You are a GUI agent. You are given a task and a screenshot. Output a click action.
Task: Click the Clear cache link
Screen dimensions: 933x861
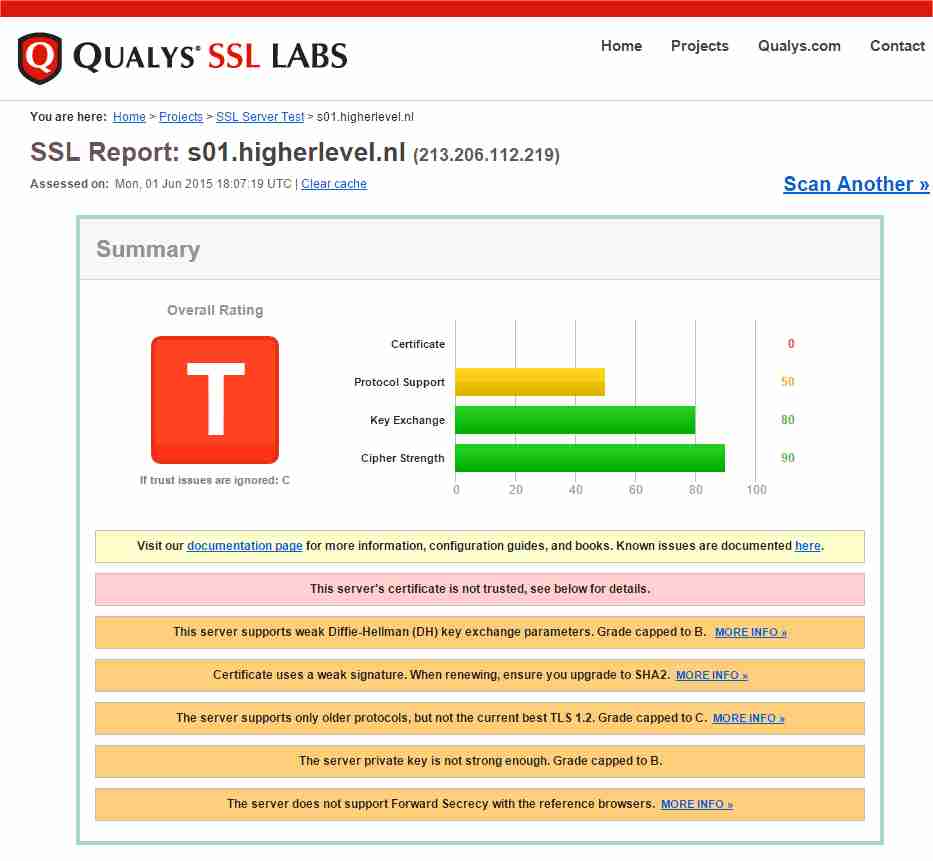coord(334,184)
